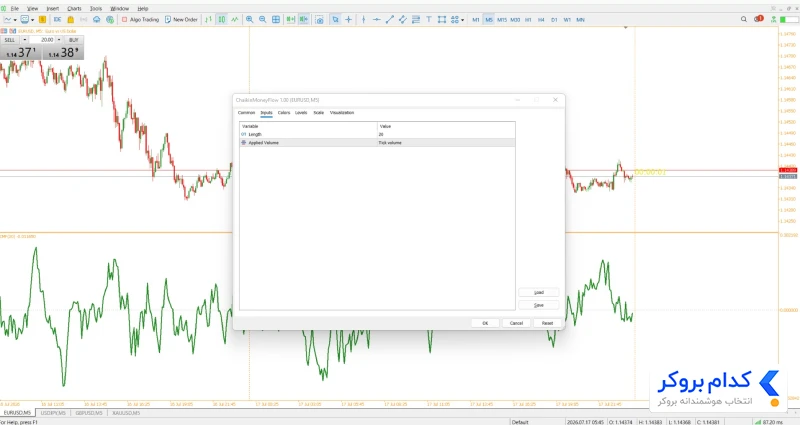
Task: Open the Charts menu
Action: [74, 9]
